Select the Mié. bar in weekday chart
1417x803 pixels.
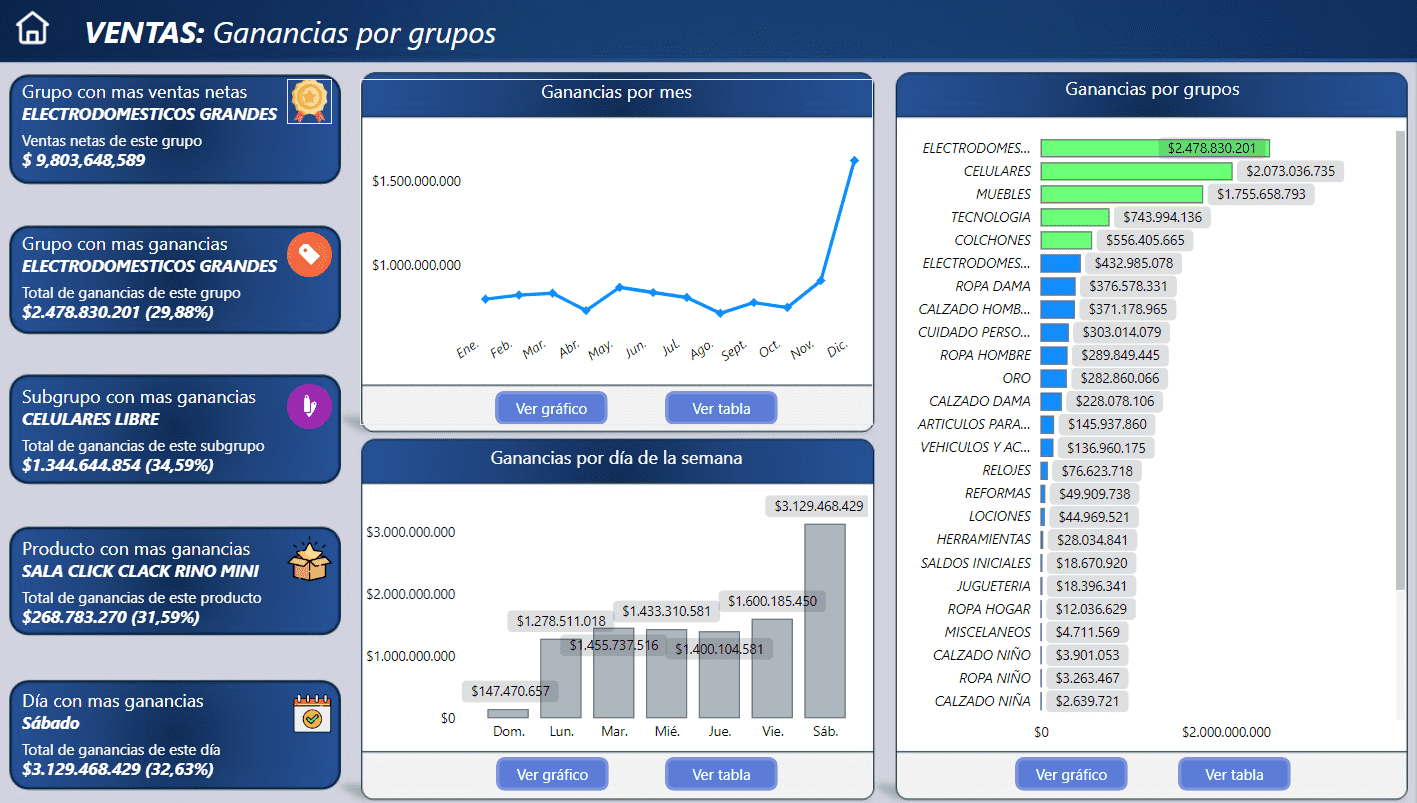tap(667, 674)
